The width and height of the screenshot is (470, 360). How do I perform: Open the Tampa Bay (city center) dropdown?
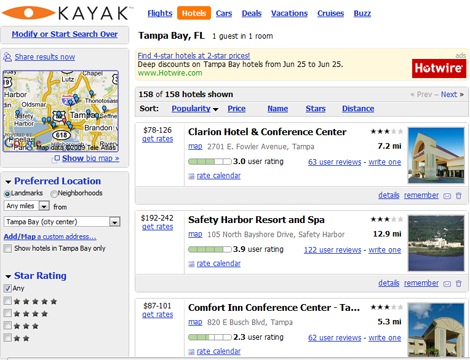62,222
